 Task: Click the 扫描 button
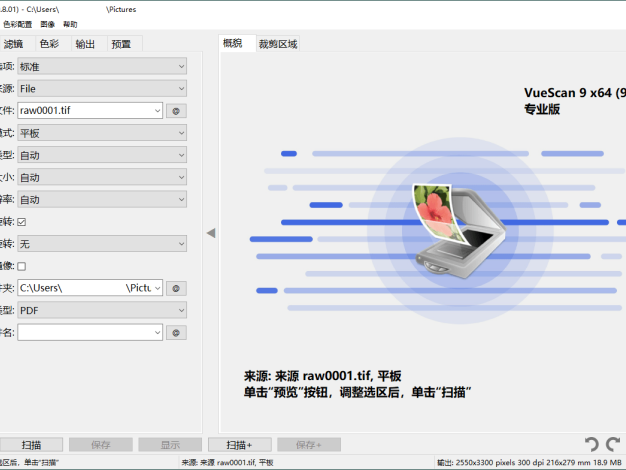coord(31,445)
